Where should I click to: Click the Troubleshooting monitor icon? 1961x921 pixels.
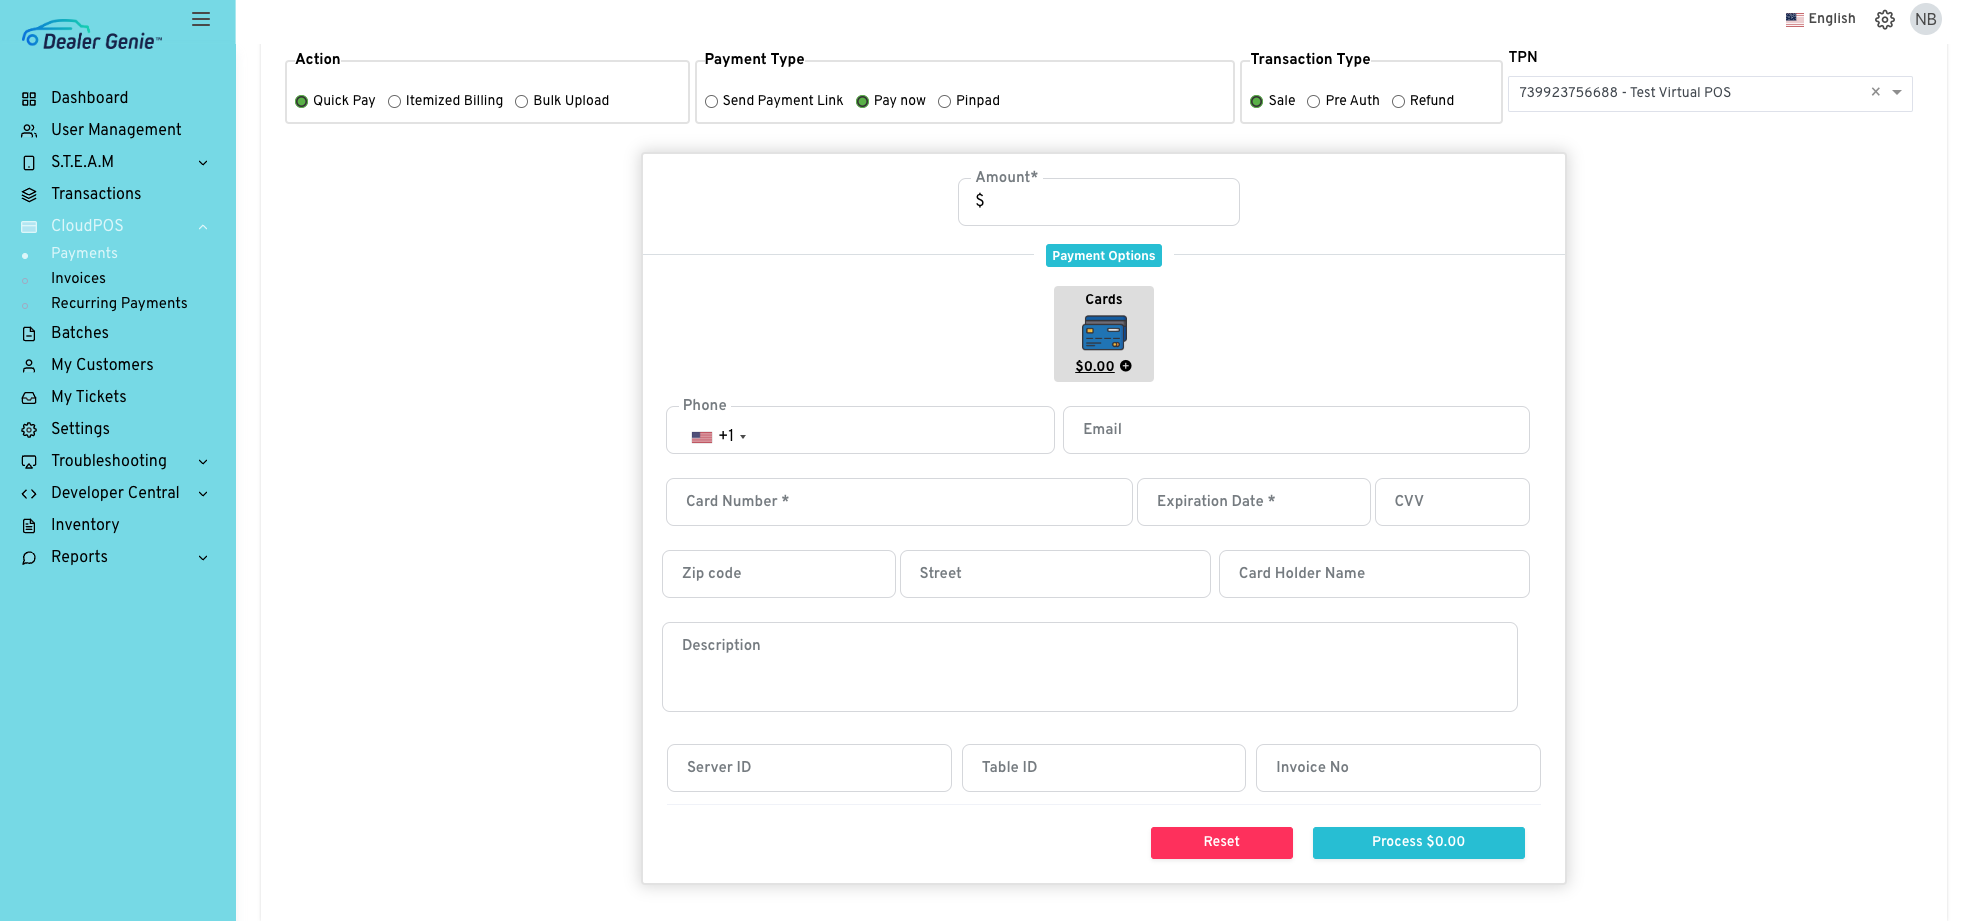(x=29, y=462)
